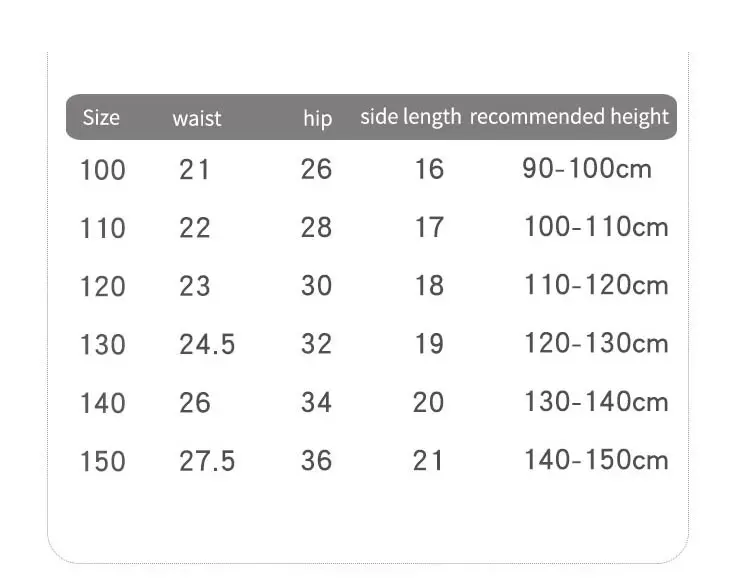Select size 110 in the table
Image resolution: width=750 pixels, height=586 pixels.
pyautogui.click(x=103, y=228)
